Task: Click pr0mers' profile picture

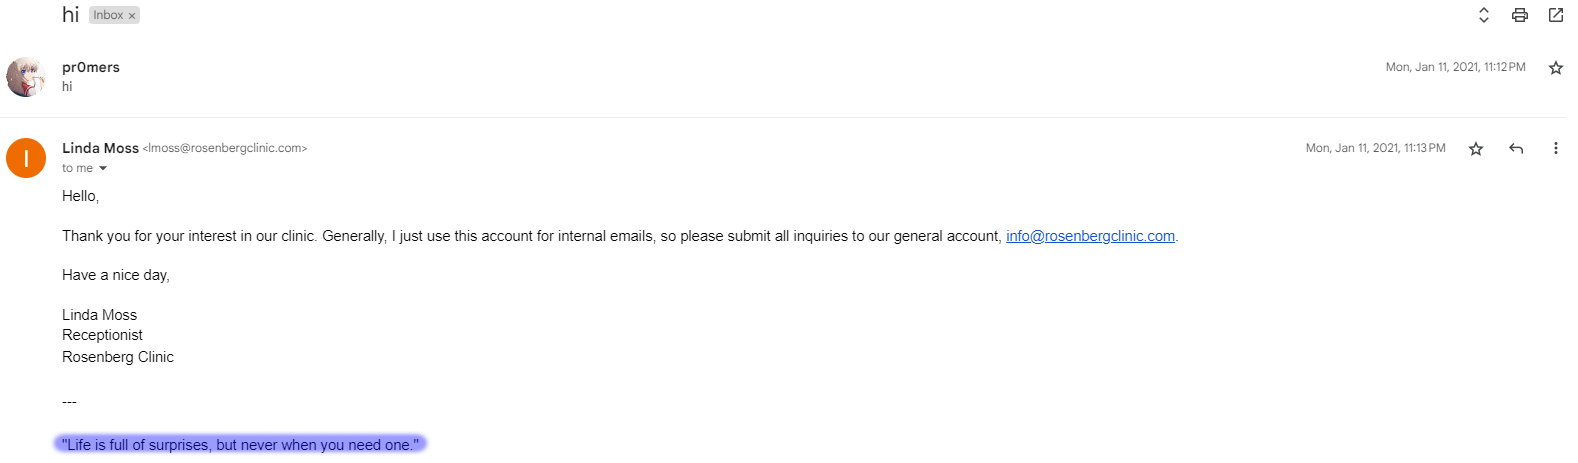Action: [x=26, y=77]
